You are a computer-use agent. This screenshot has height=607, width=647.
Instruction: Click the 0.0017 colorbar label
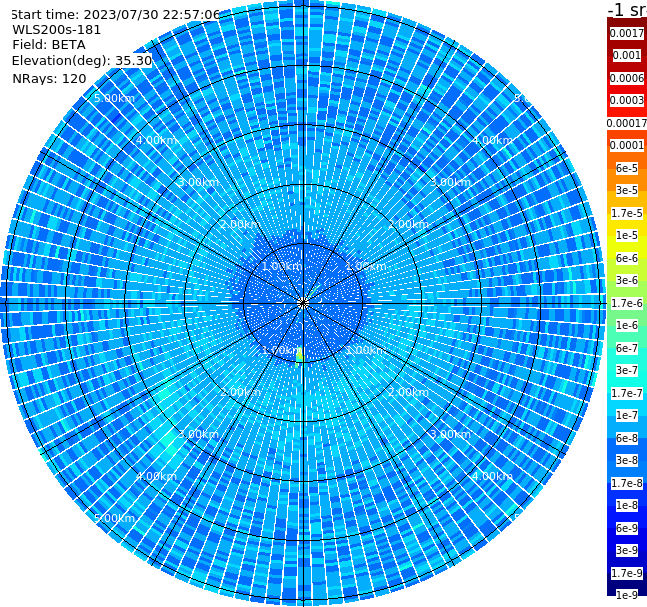click(x=627, y=33)
